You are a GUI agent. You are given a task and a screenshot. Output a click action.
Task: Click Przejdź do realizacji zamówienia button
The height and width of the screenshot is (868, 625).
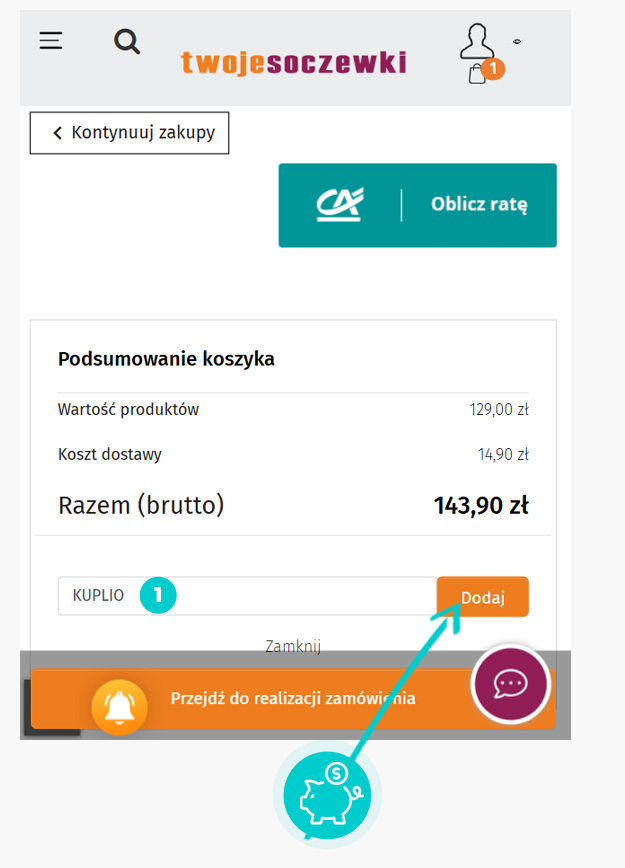click(293, 699)
